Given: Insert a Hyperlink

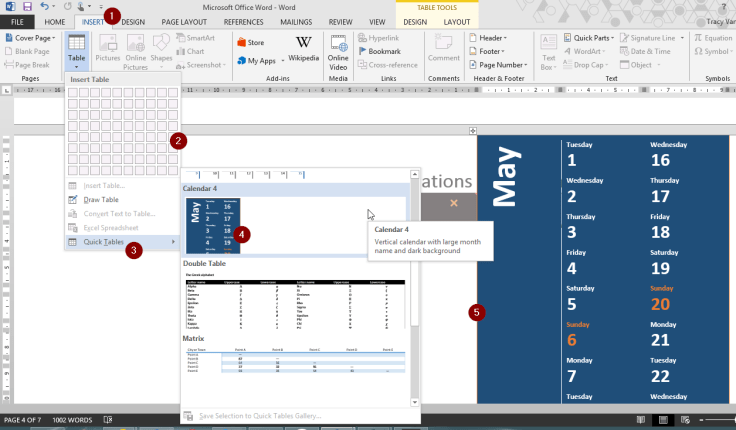Looking at the screenshot, I should pos(378,38).
